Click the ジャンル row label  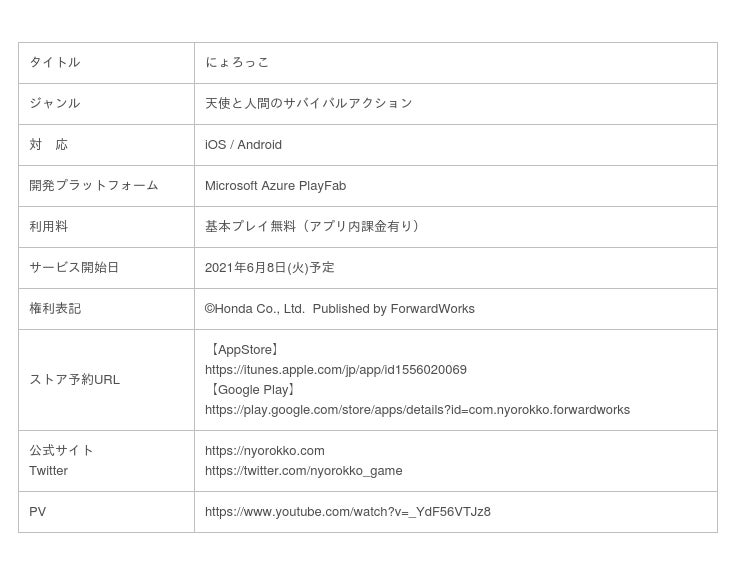coord(55,104)
